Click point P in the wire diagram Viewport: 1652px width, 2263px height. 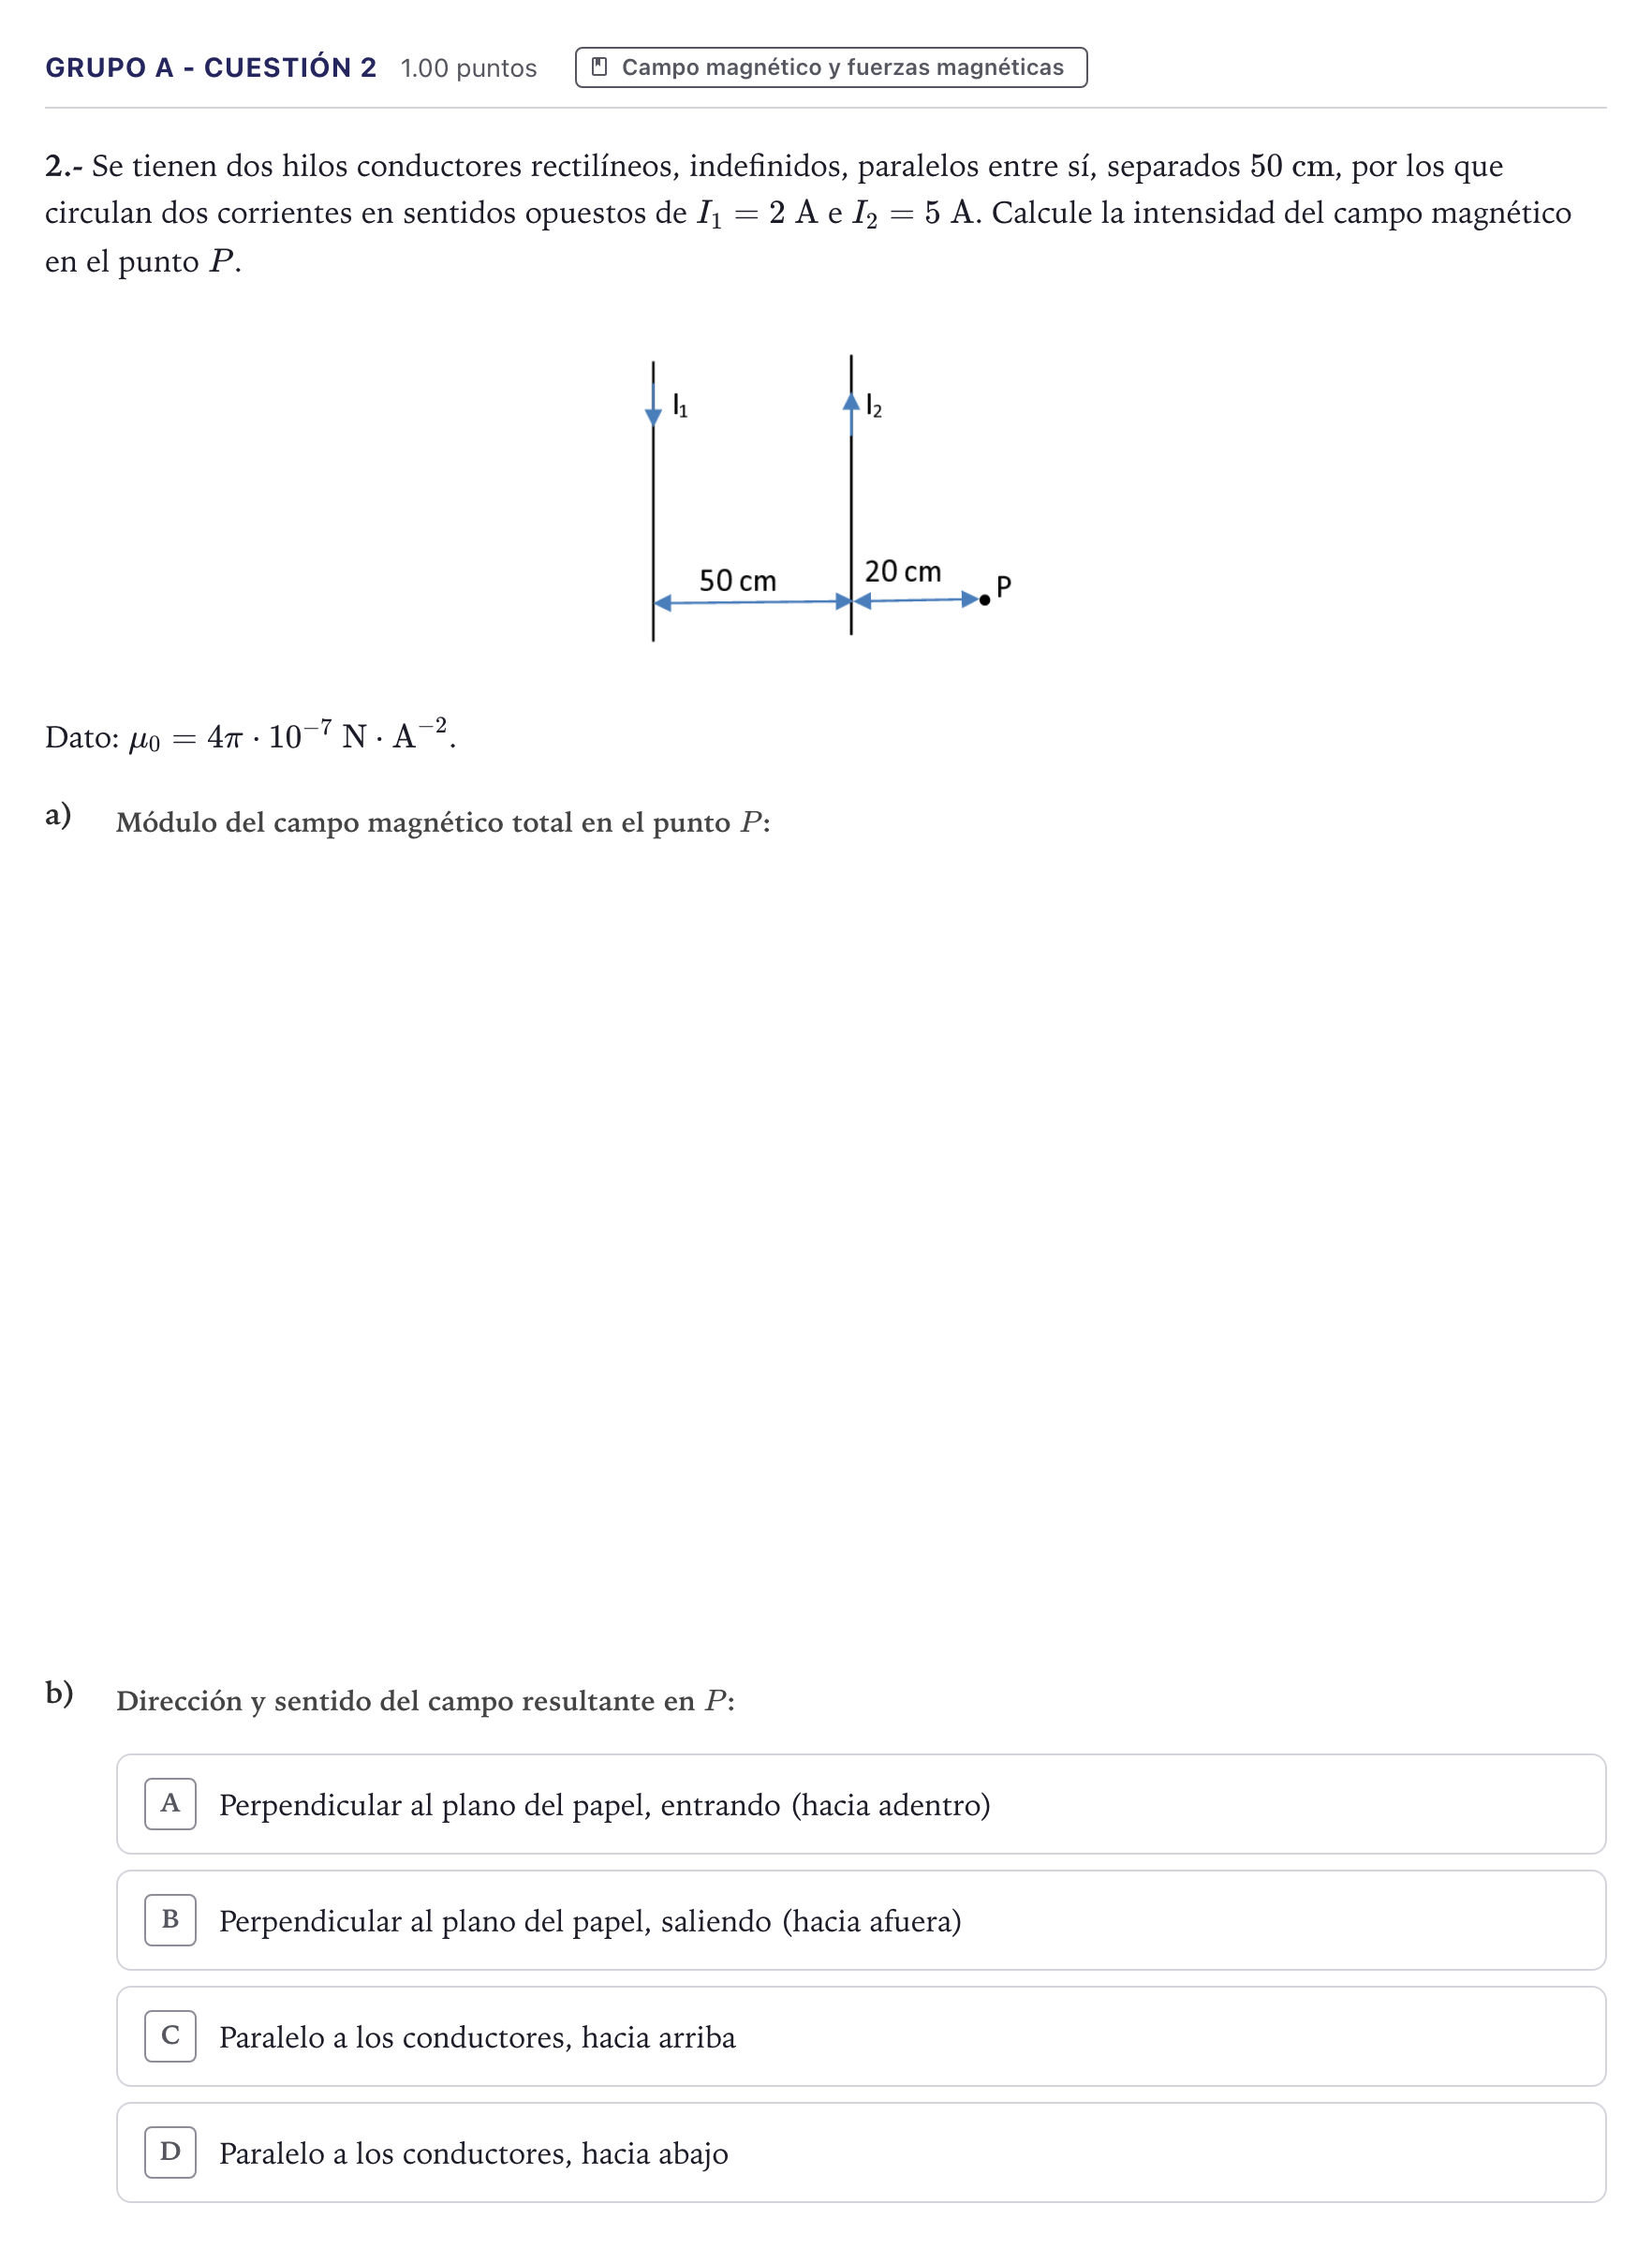coord(985,599)
